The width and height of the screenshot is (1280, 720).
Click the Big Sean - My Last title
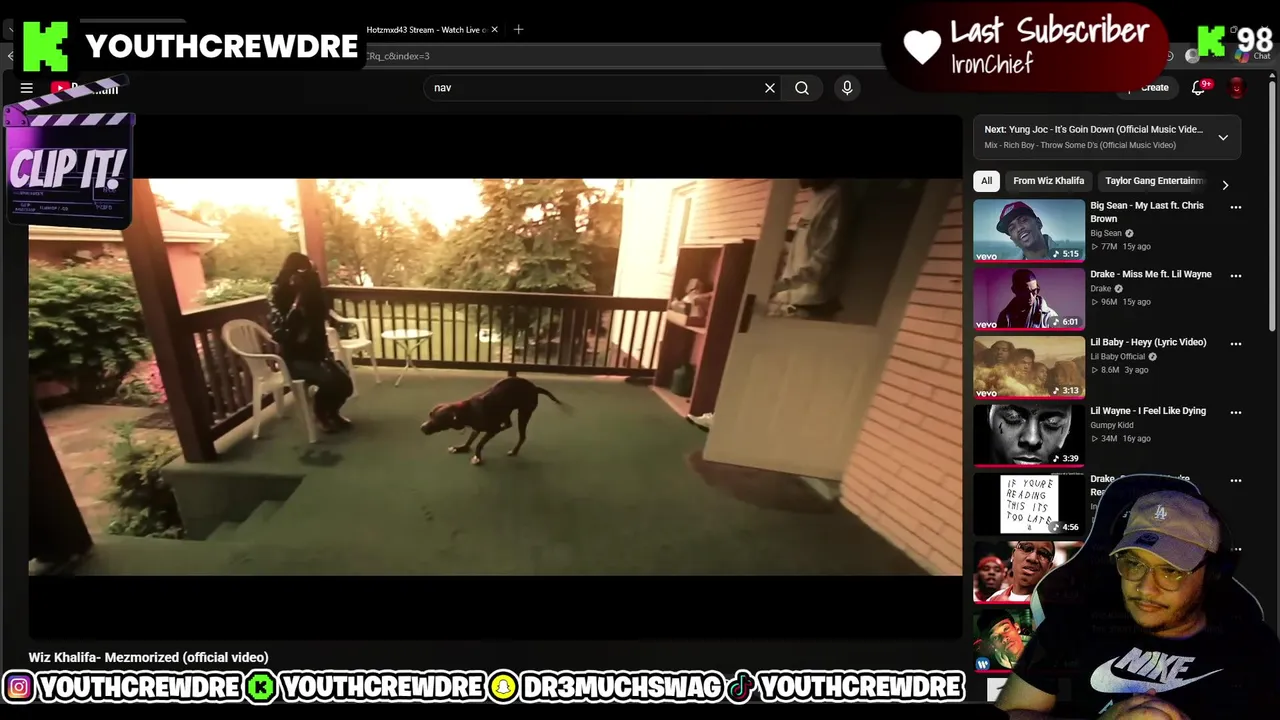coord(1147,212)
